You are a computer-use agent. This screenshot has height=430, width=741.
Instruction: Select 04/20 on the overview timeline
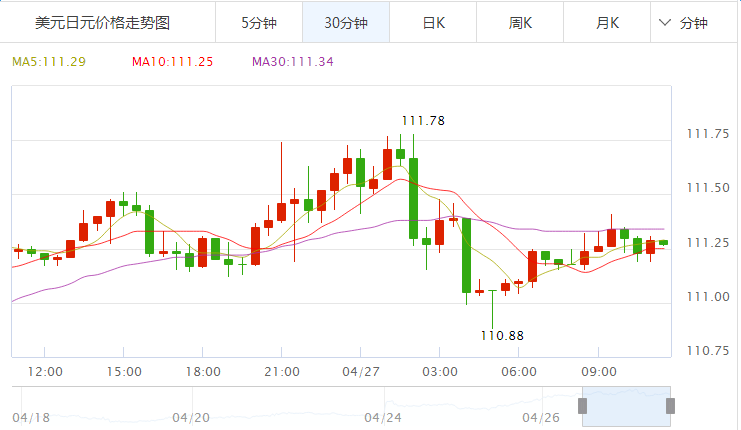coord(190,417)
